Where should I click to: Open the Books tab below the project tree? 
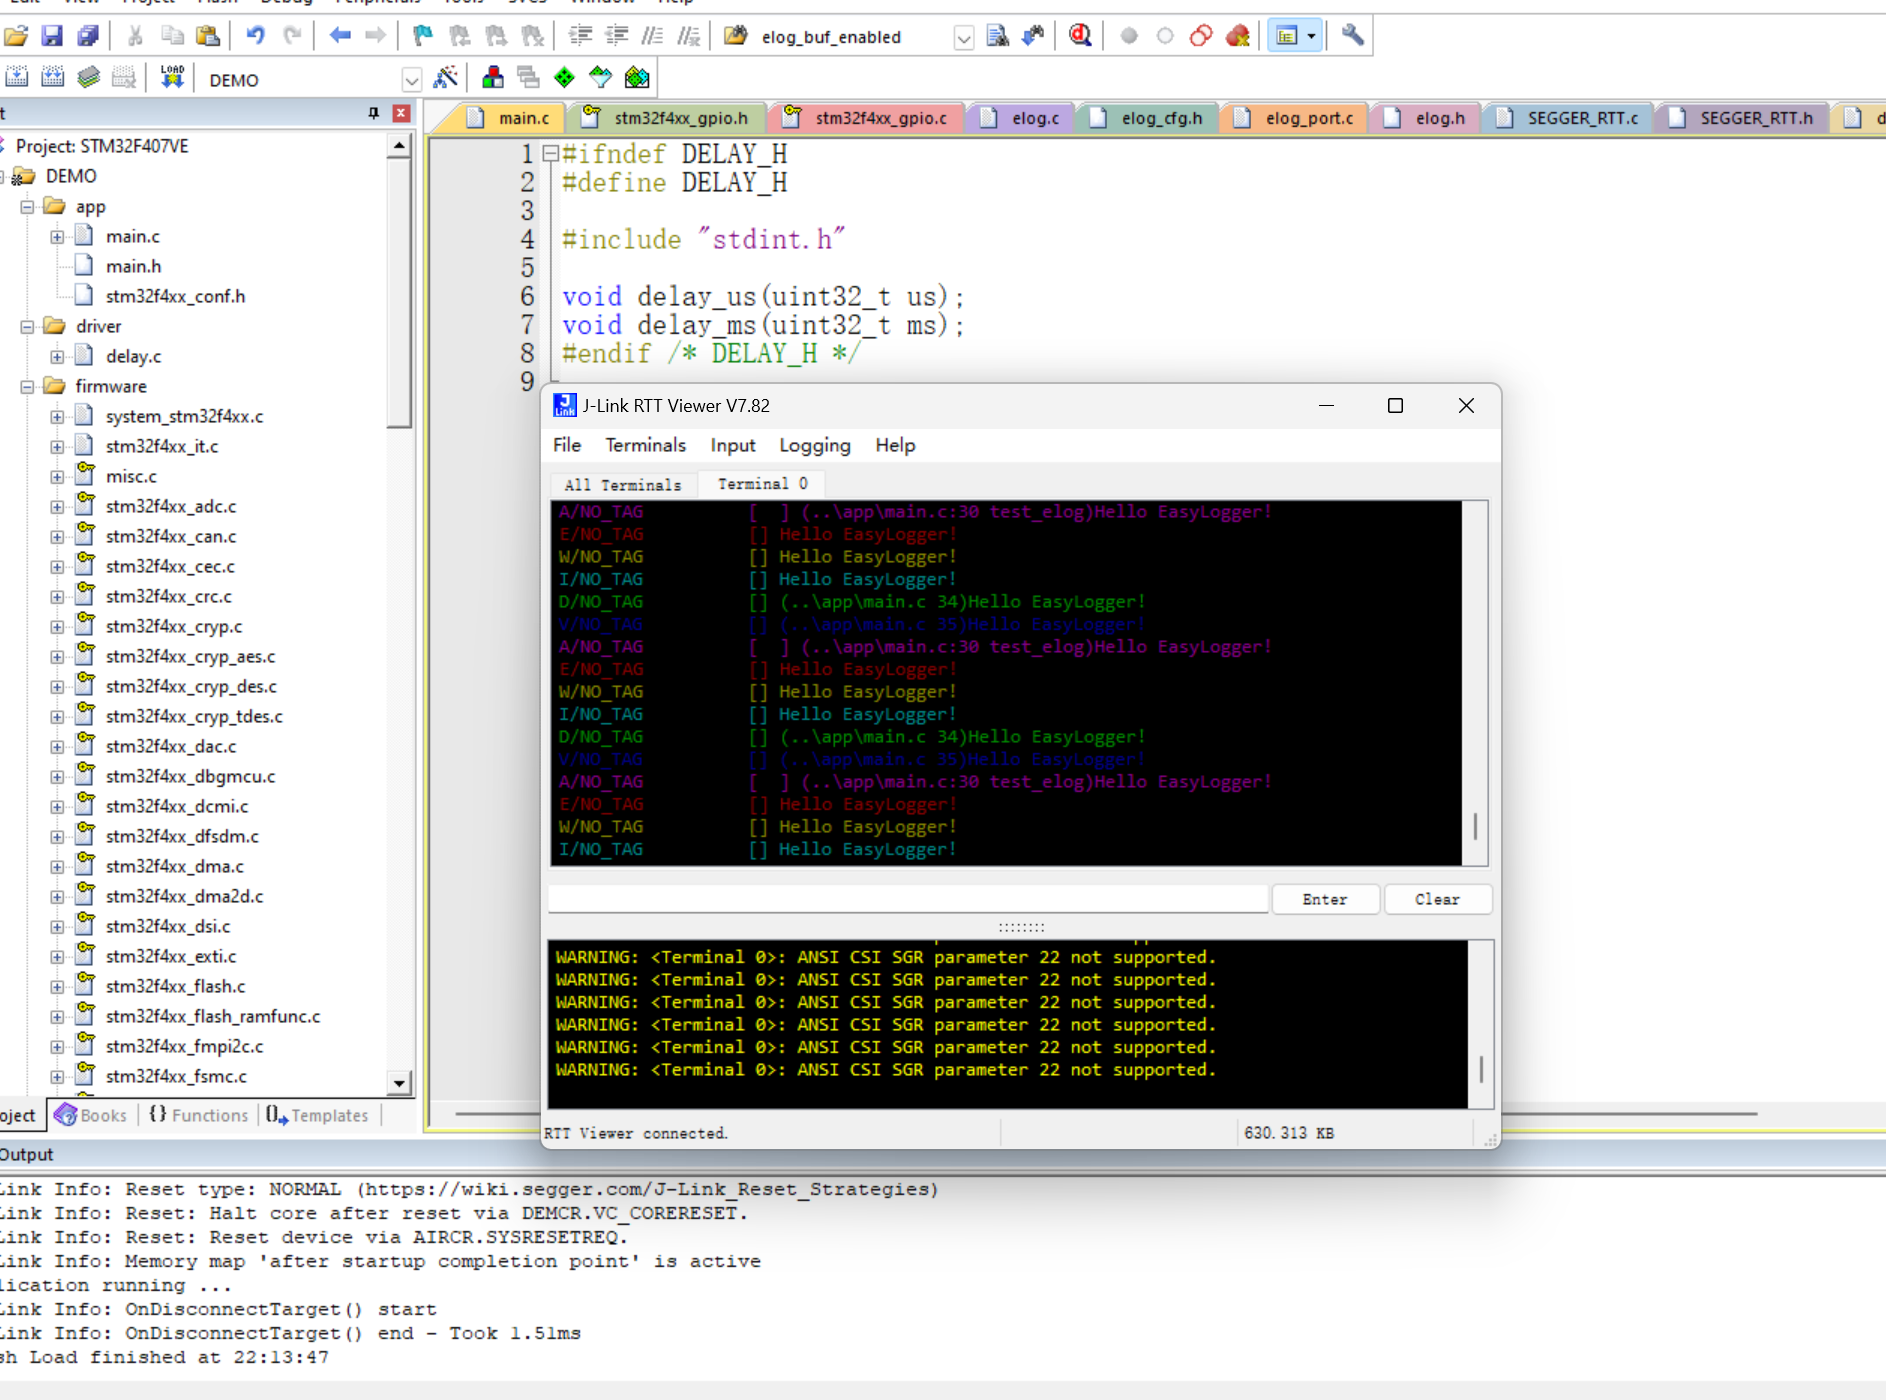point(91,1115)
